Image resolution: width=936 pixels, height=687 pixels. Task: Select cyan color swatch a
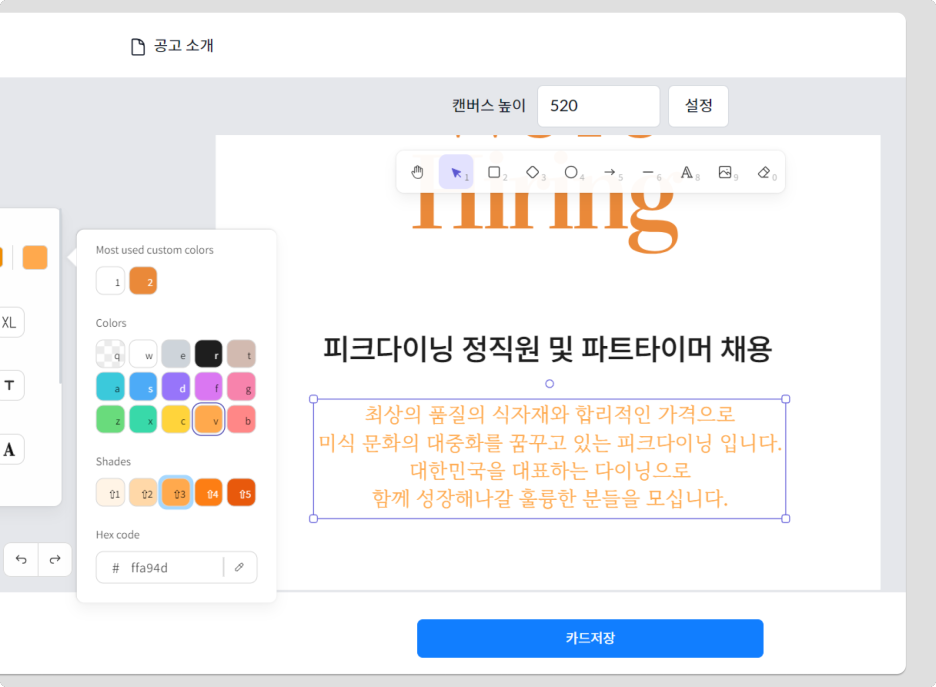tap(110, 387)
